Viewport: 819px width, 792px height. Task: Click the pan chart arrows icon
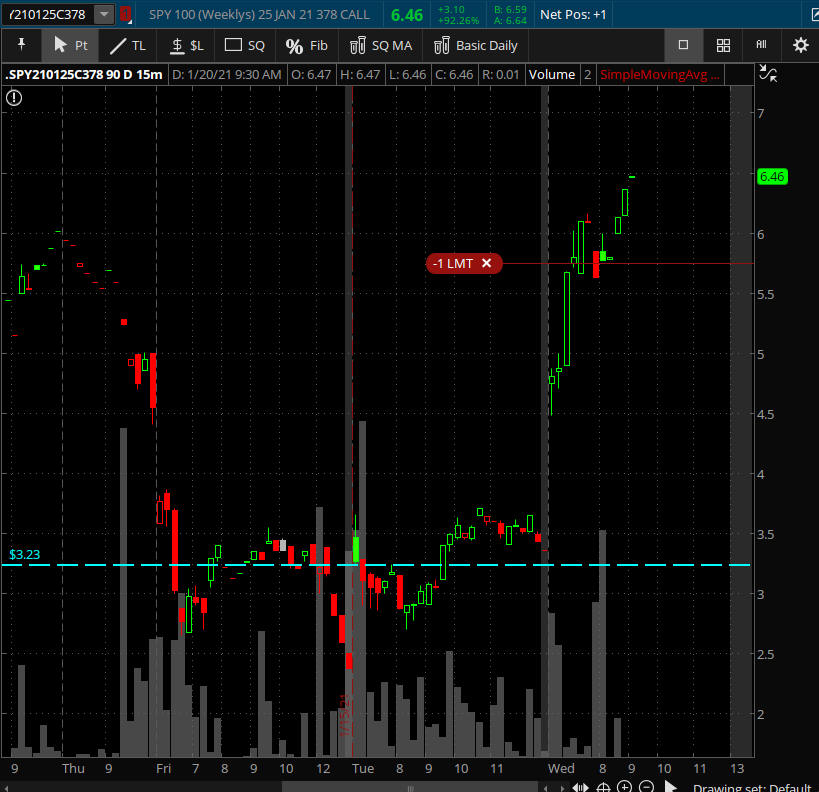pyautogui.click(x=580, y=787)
